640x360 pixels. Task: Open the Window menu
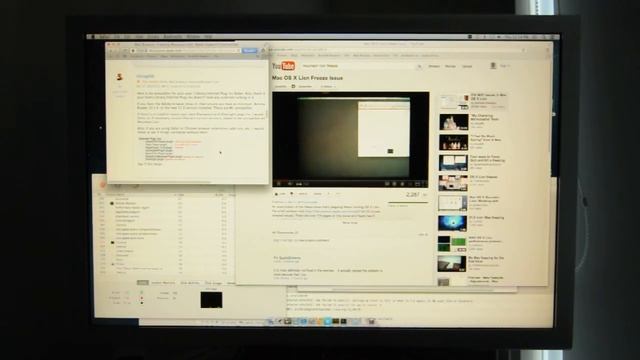[193, 37]
